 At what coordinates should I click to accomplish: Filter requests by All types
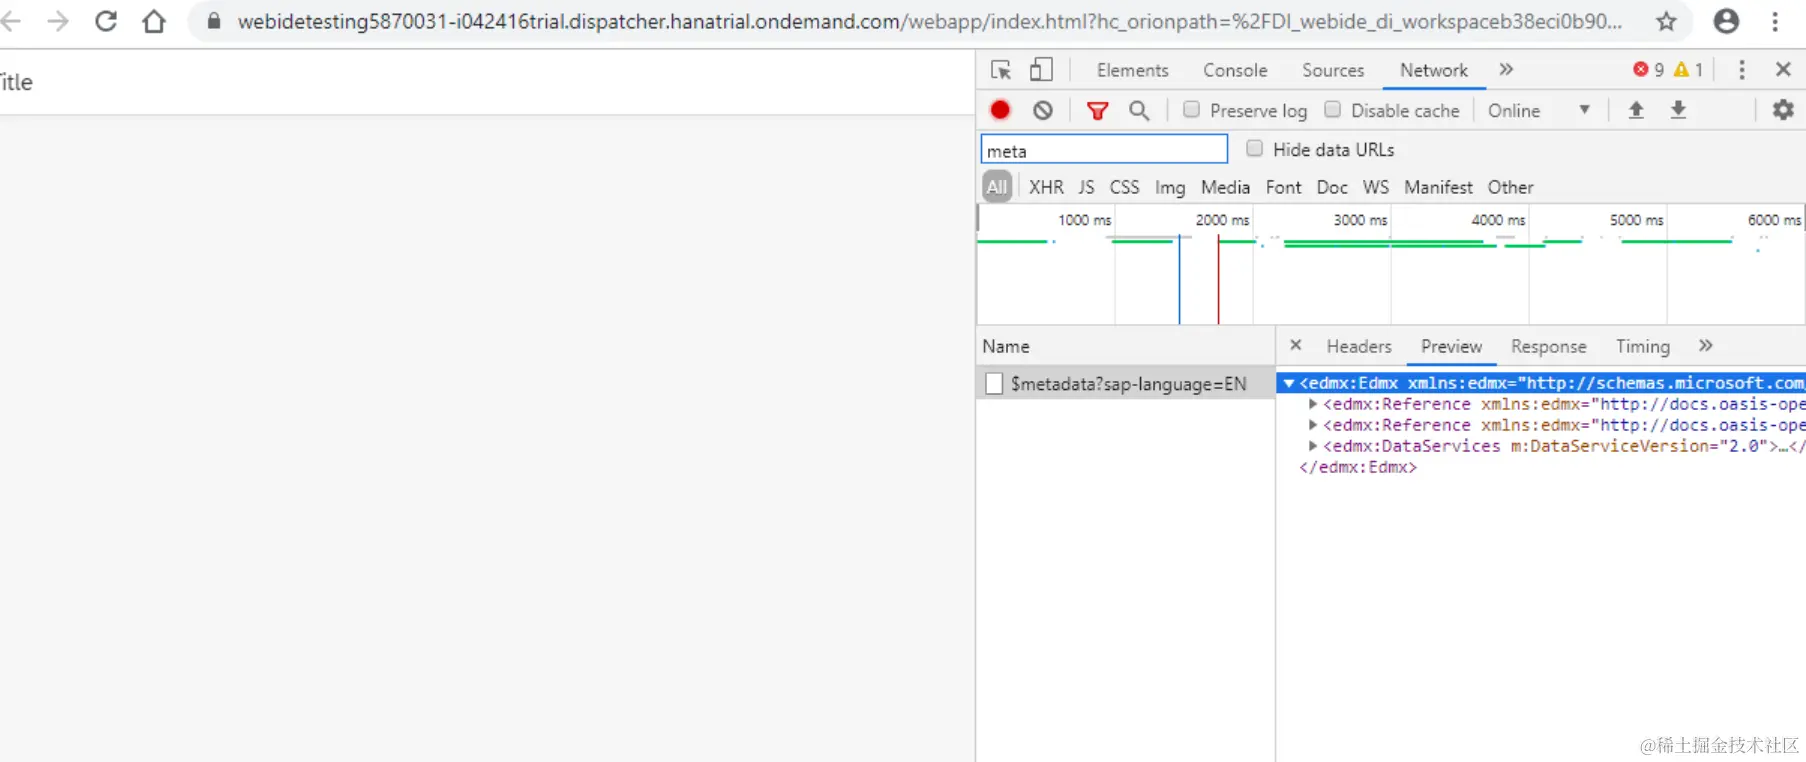point(997,187)
